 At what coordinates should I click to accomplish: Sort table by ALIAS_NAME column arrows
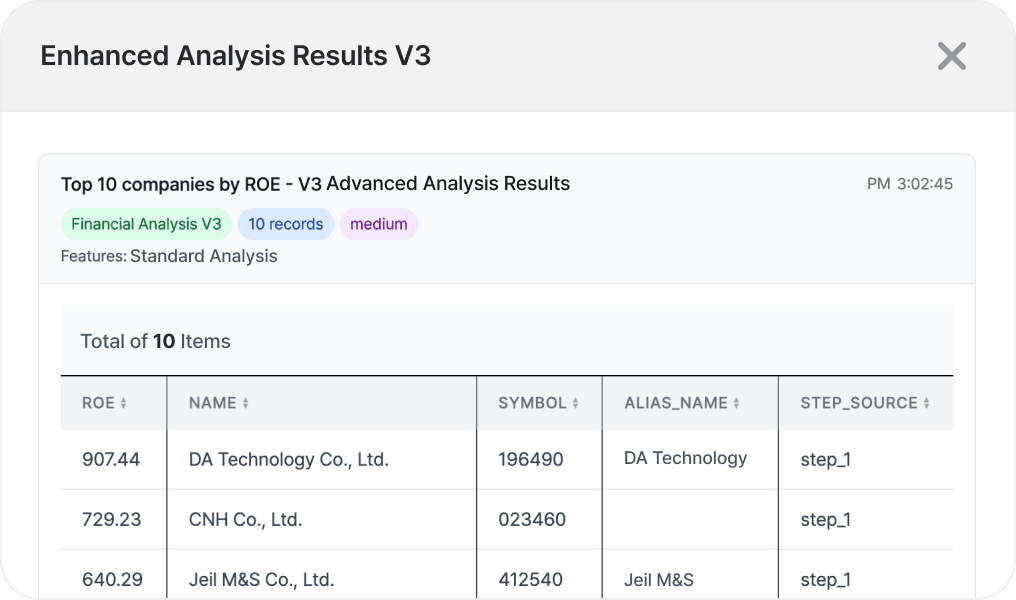coord(736,403)
